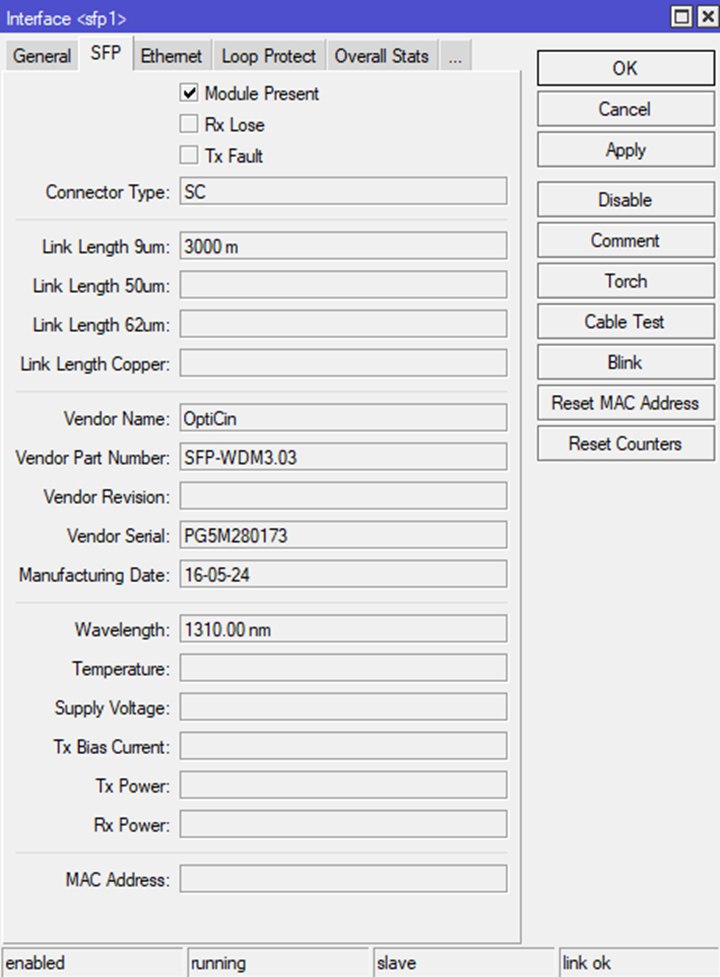Screen dimensions: 720x977
Task: Open Torch for this interface
Action: tap(625, 281)
